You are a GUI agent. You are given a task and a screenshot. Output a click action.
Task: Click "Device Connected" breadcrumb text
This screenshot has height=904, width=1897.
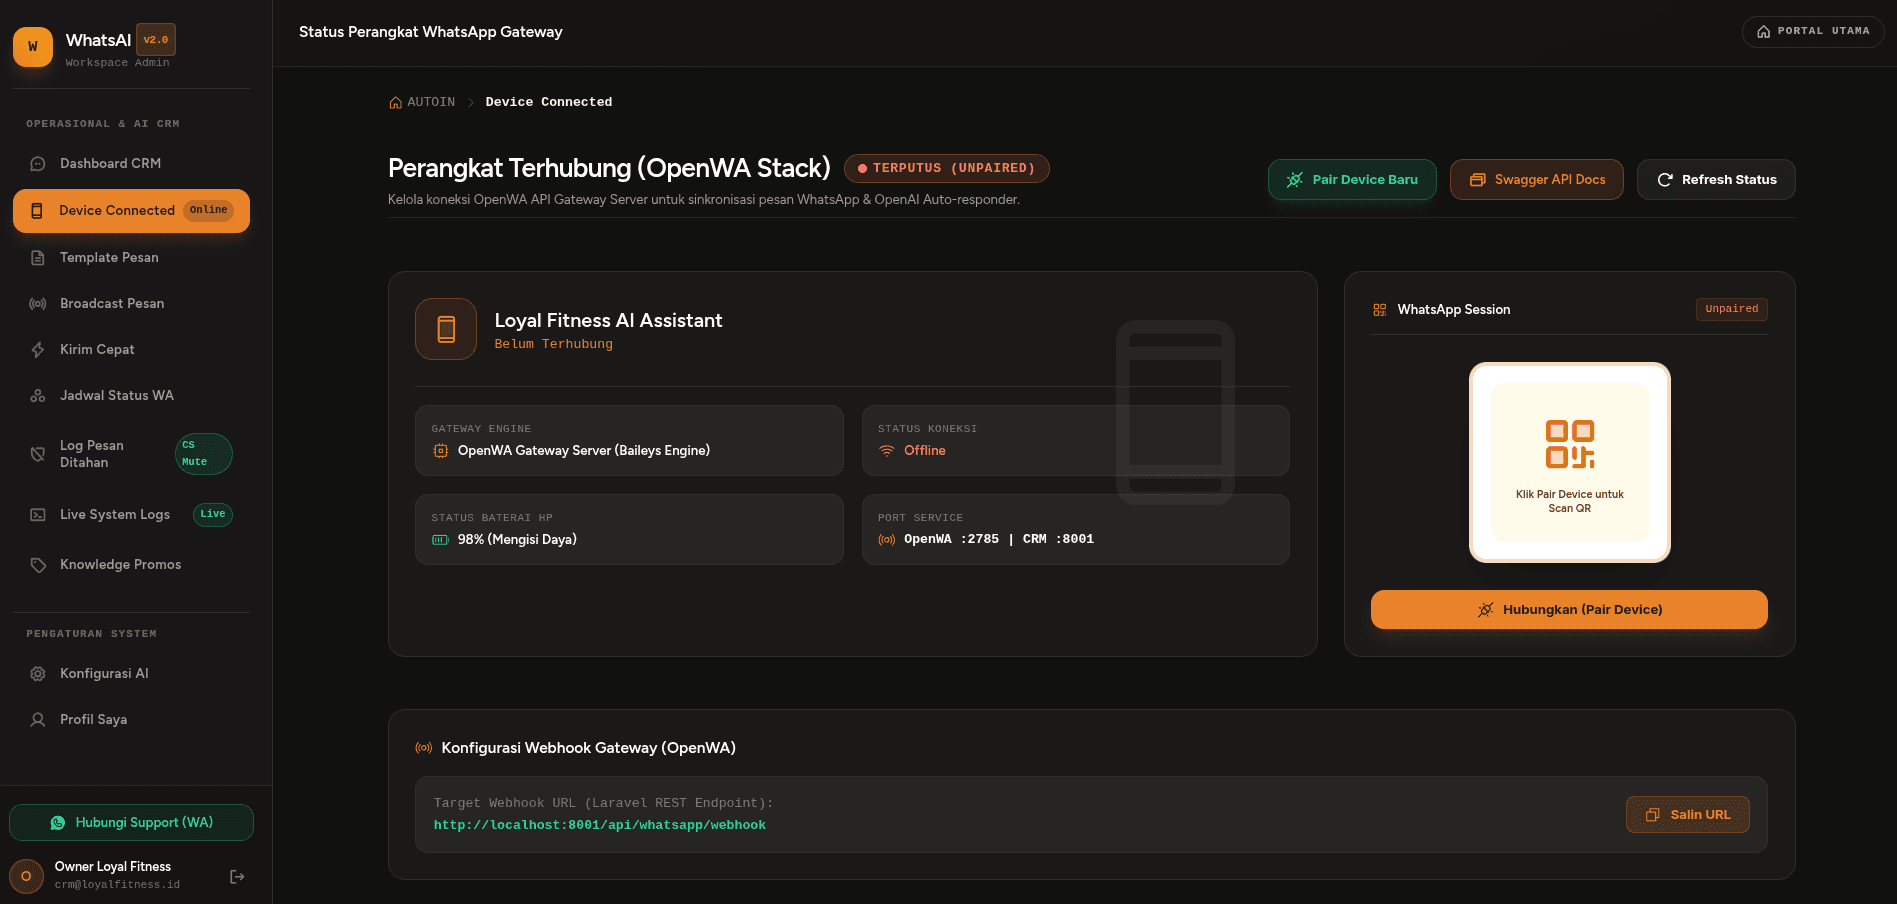549,103
